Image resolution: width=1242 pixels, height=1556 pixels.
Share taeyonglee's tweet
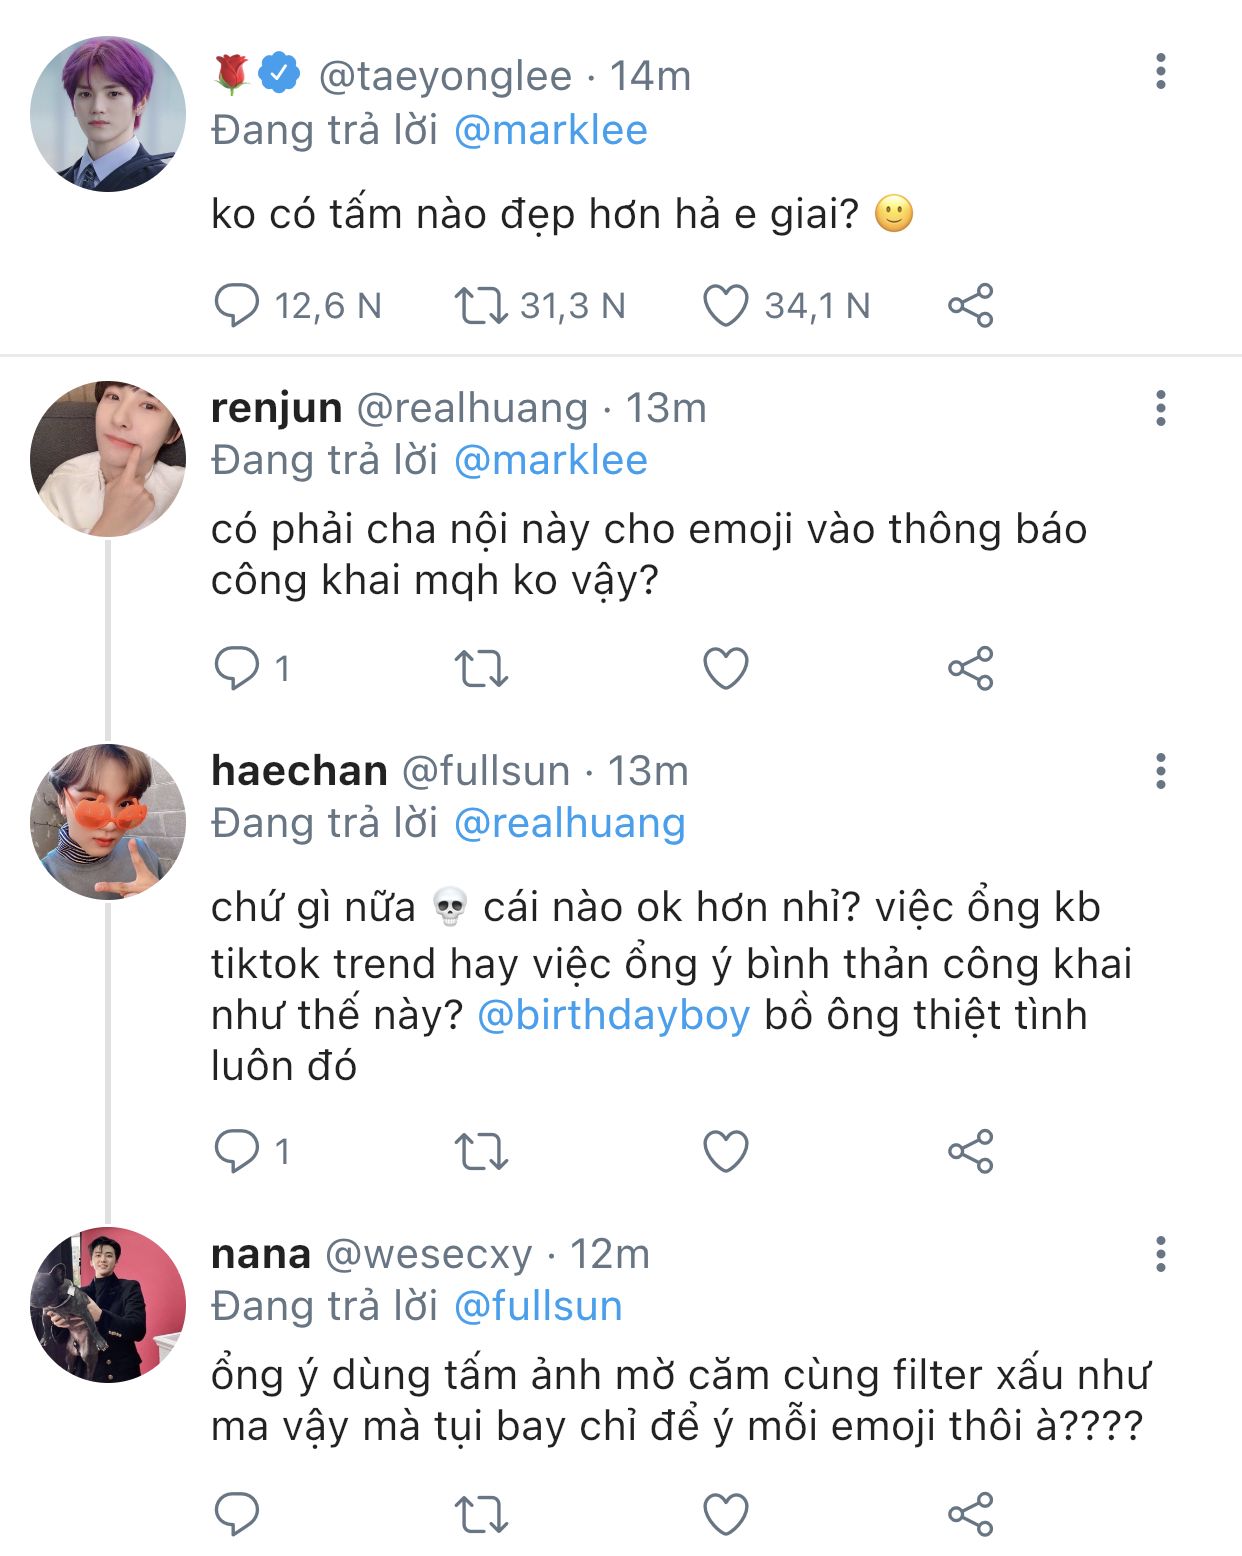[970, 306]
